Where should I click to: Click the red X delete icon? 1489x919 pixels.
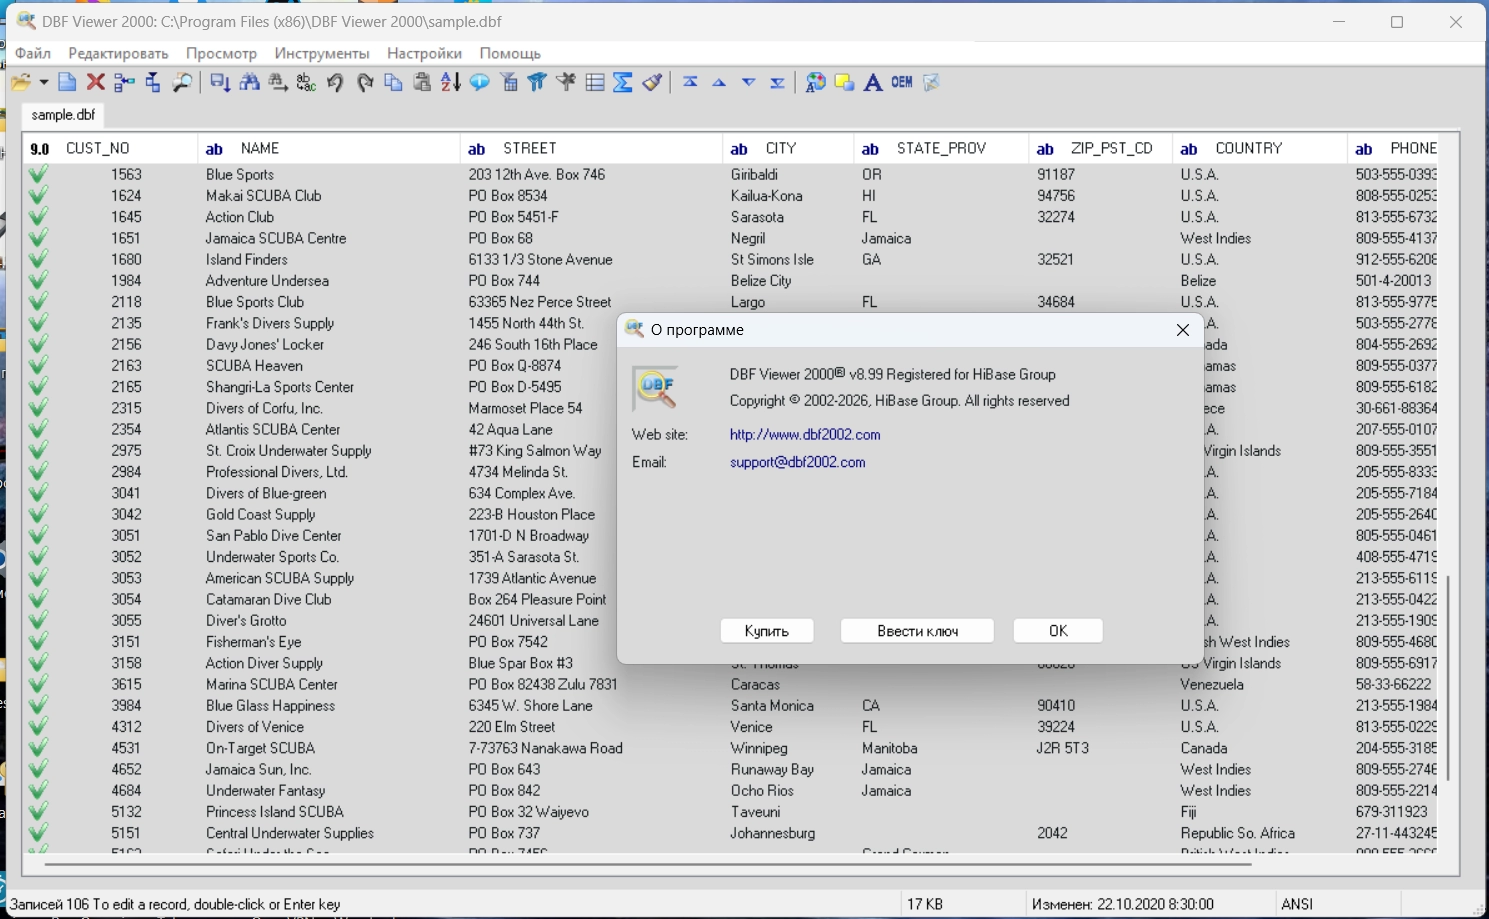[96, 83]
